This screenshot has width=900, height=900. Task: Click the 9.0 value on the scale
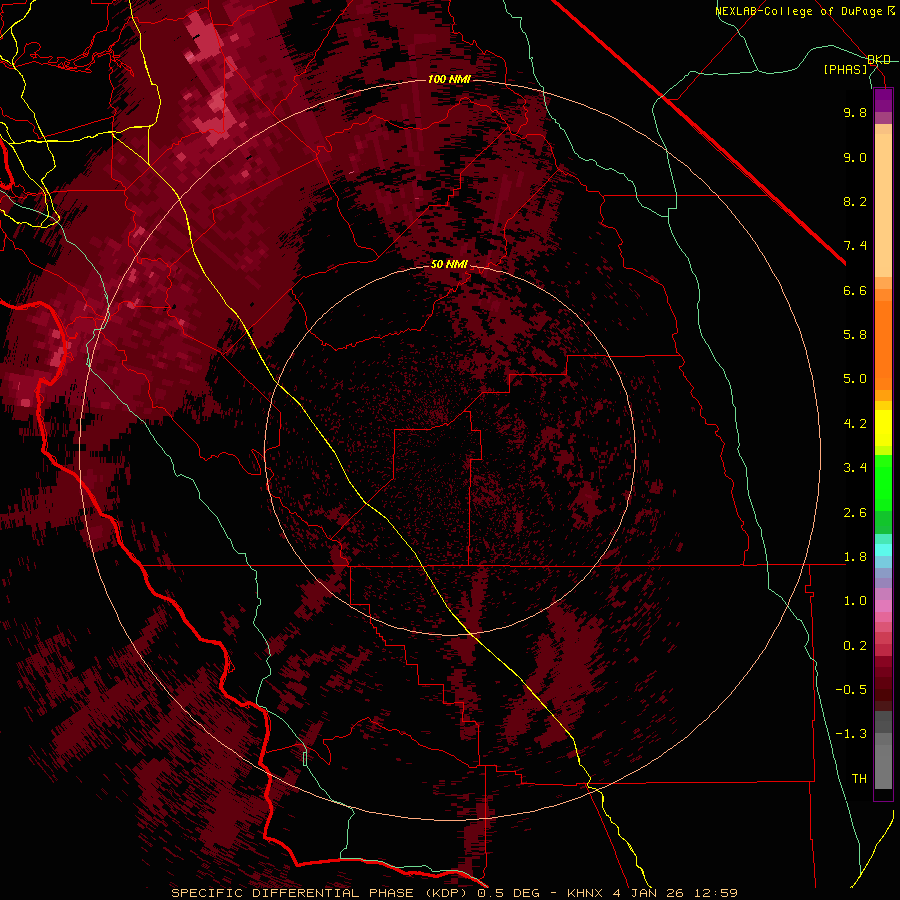pyautogui.click(x=855, y=157)
